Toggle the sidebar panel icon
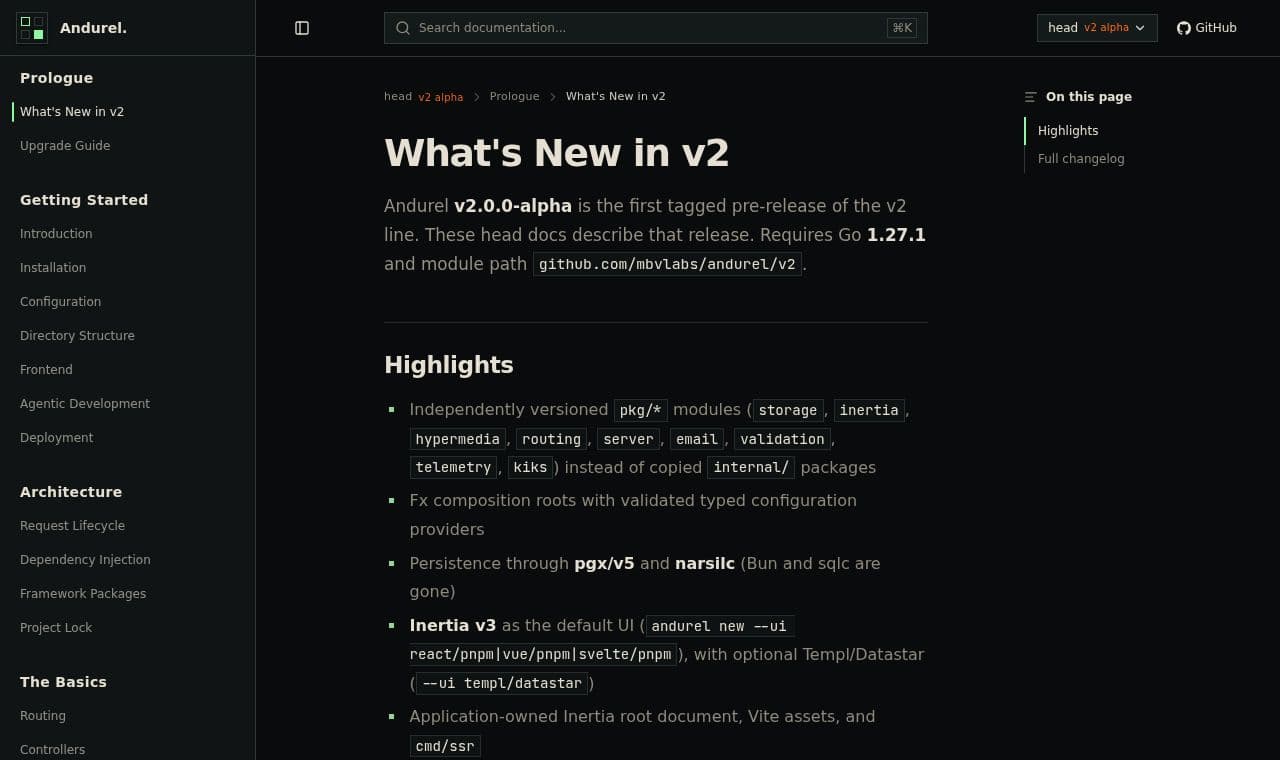Image resolution: width=1280 pixels, height=760 pixels. click(302, 28)
